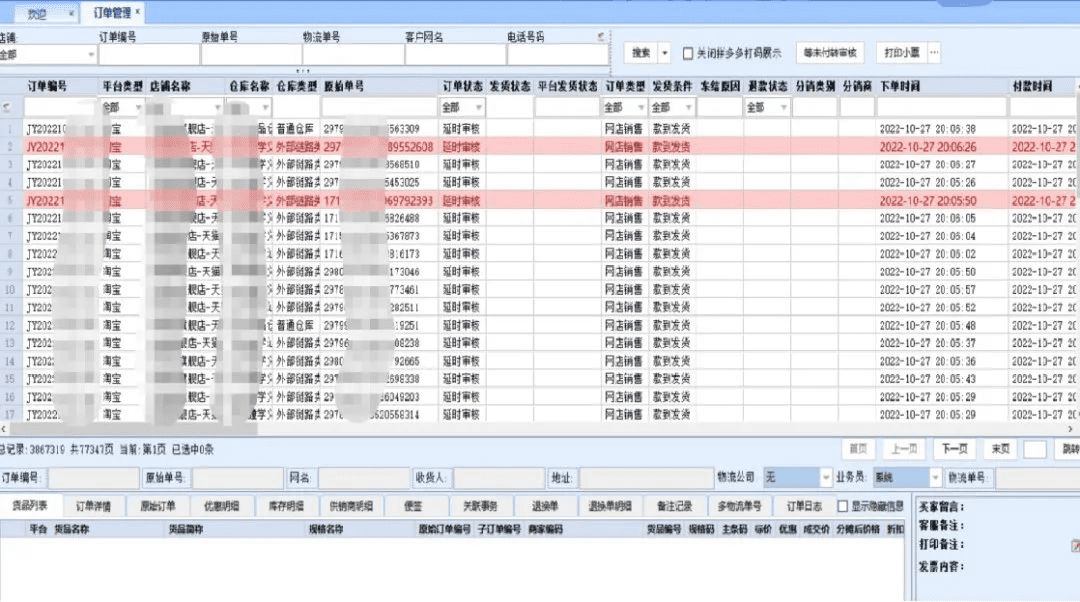The height and width of the screenshot is (602, 1080).
Task: Expand the arrow next to 搜索 button
Action: click(x=665, y=52)
